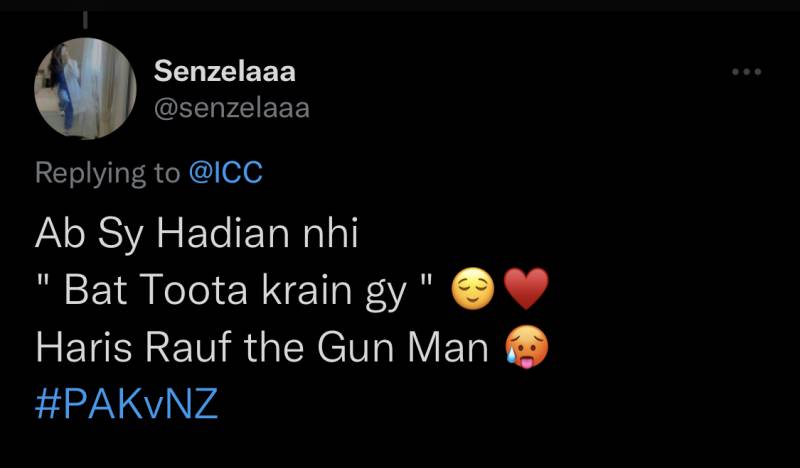The height and width of the screenshot is (468, 800).
Task: Click the name "Haris Rauf" in tweet
Action: click(129, 348)
